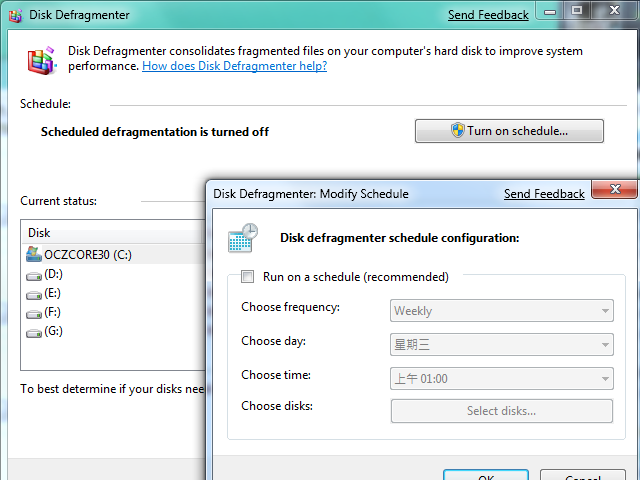Enable Run on a schedule checkbox
640x480 pixels.
247,276
